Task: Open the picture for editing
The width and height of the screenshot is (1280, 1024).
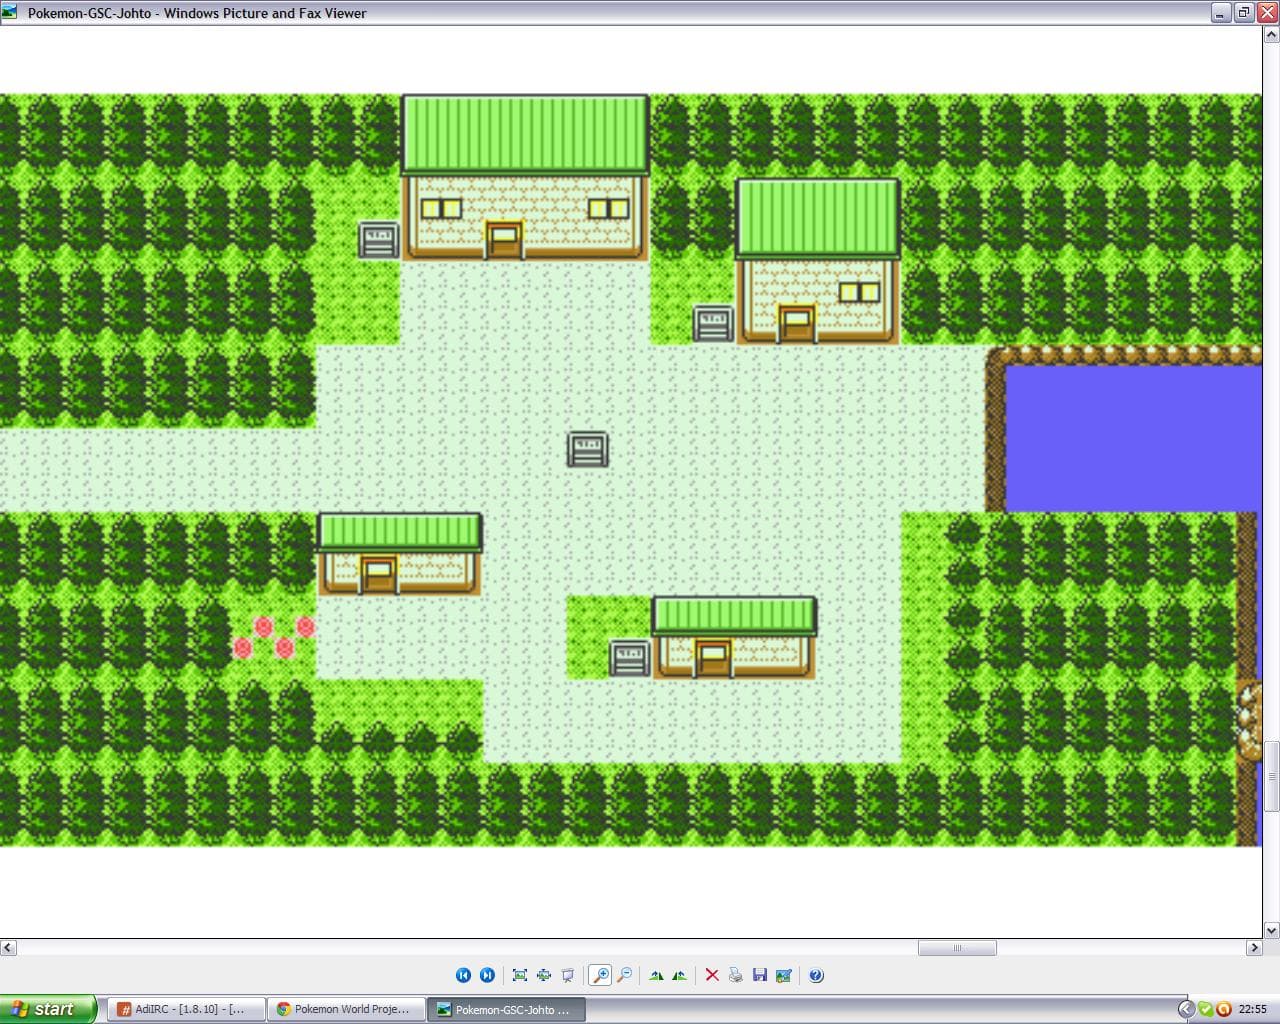Action: click(784, 975)
